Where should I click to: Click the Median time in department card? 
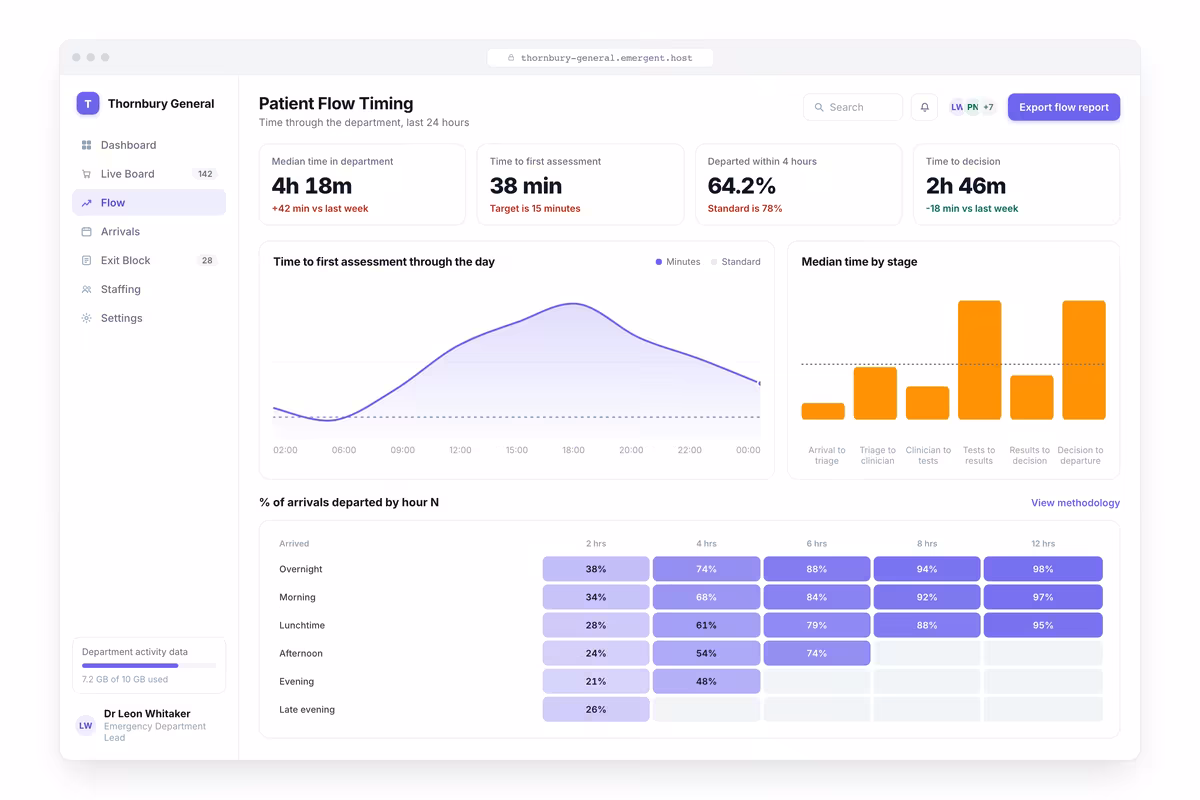point(362,185)
